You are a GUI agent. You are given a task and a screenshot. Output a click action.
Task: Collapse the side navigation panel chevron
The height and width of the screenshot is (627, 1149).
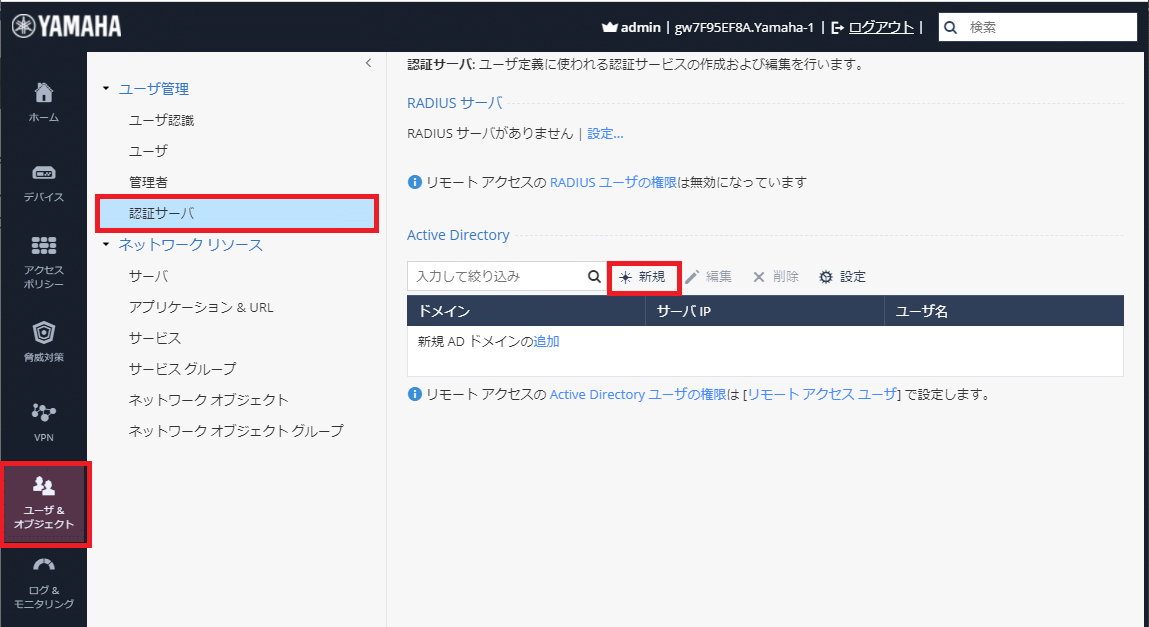[368, 63]
